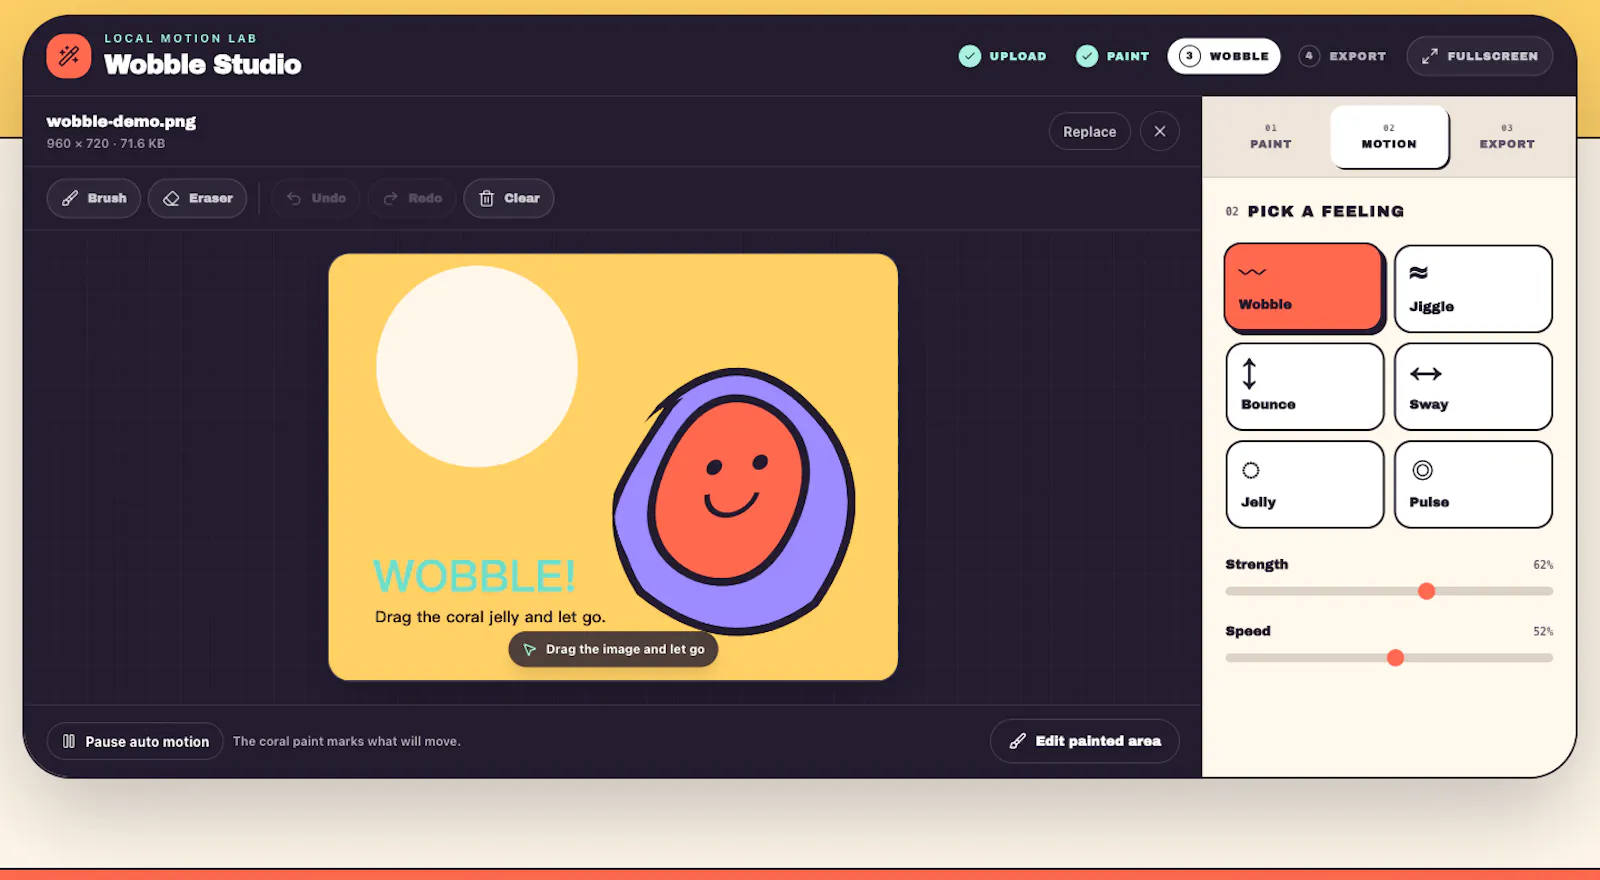Enter Fullscreen mode

click(1480, 56)
